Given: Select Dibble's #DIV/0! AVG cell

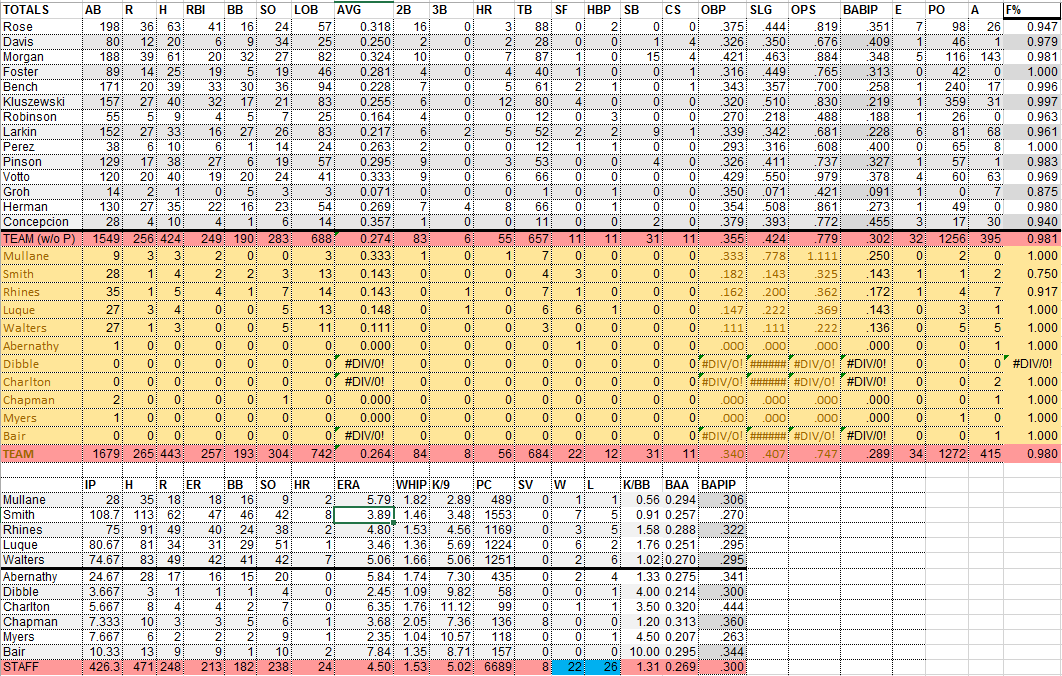Looking at the screenshot, I should pyautogui.click(x=364, y=364).
